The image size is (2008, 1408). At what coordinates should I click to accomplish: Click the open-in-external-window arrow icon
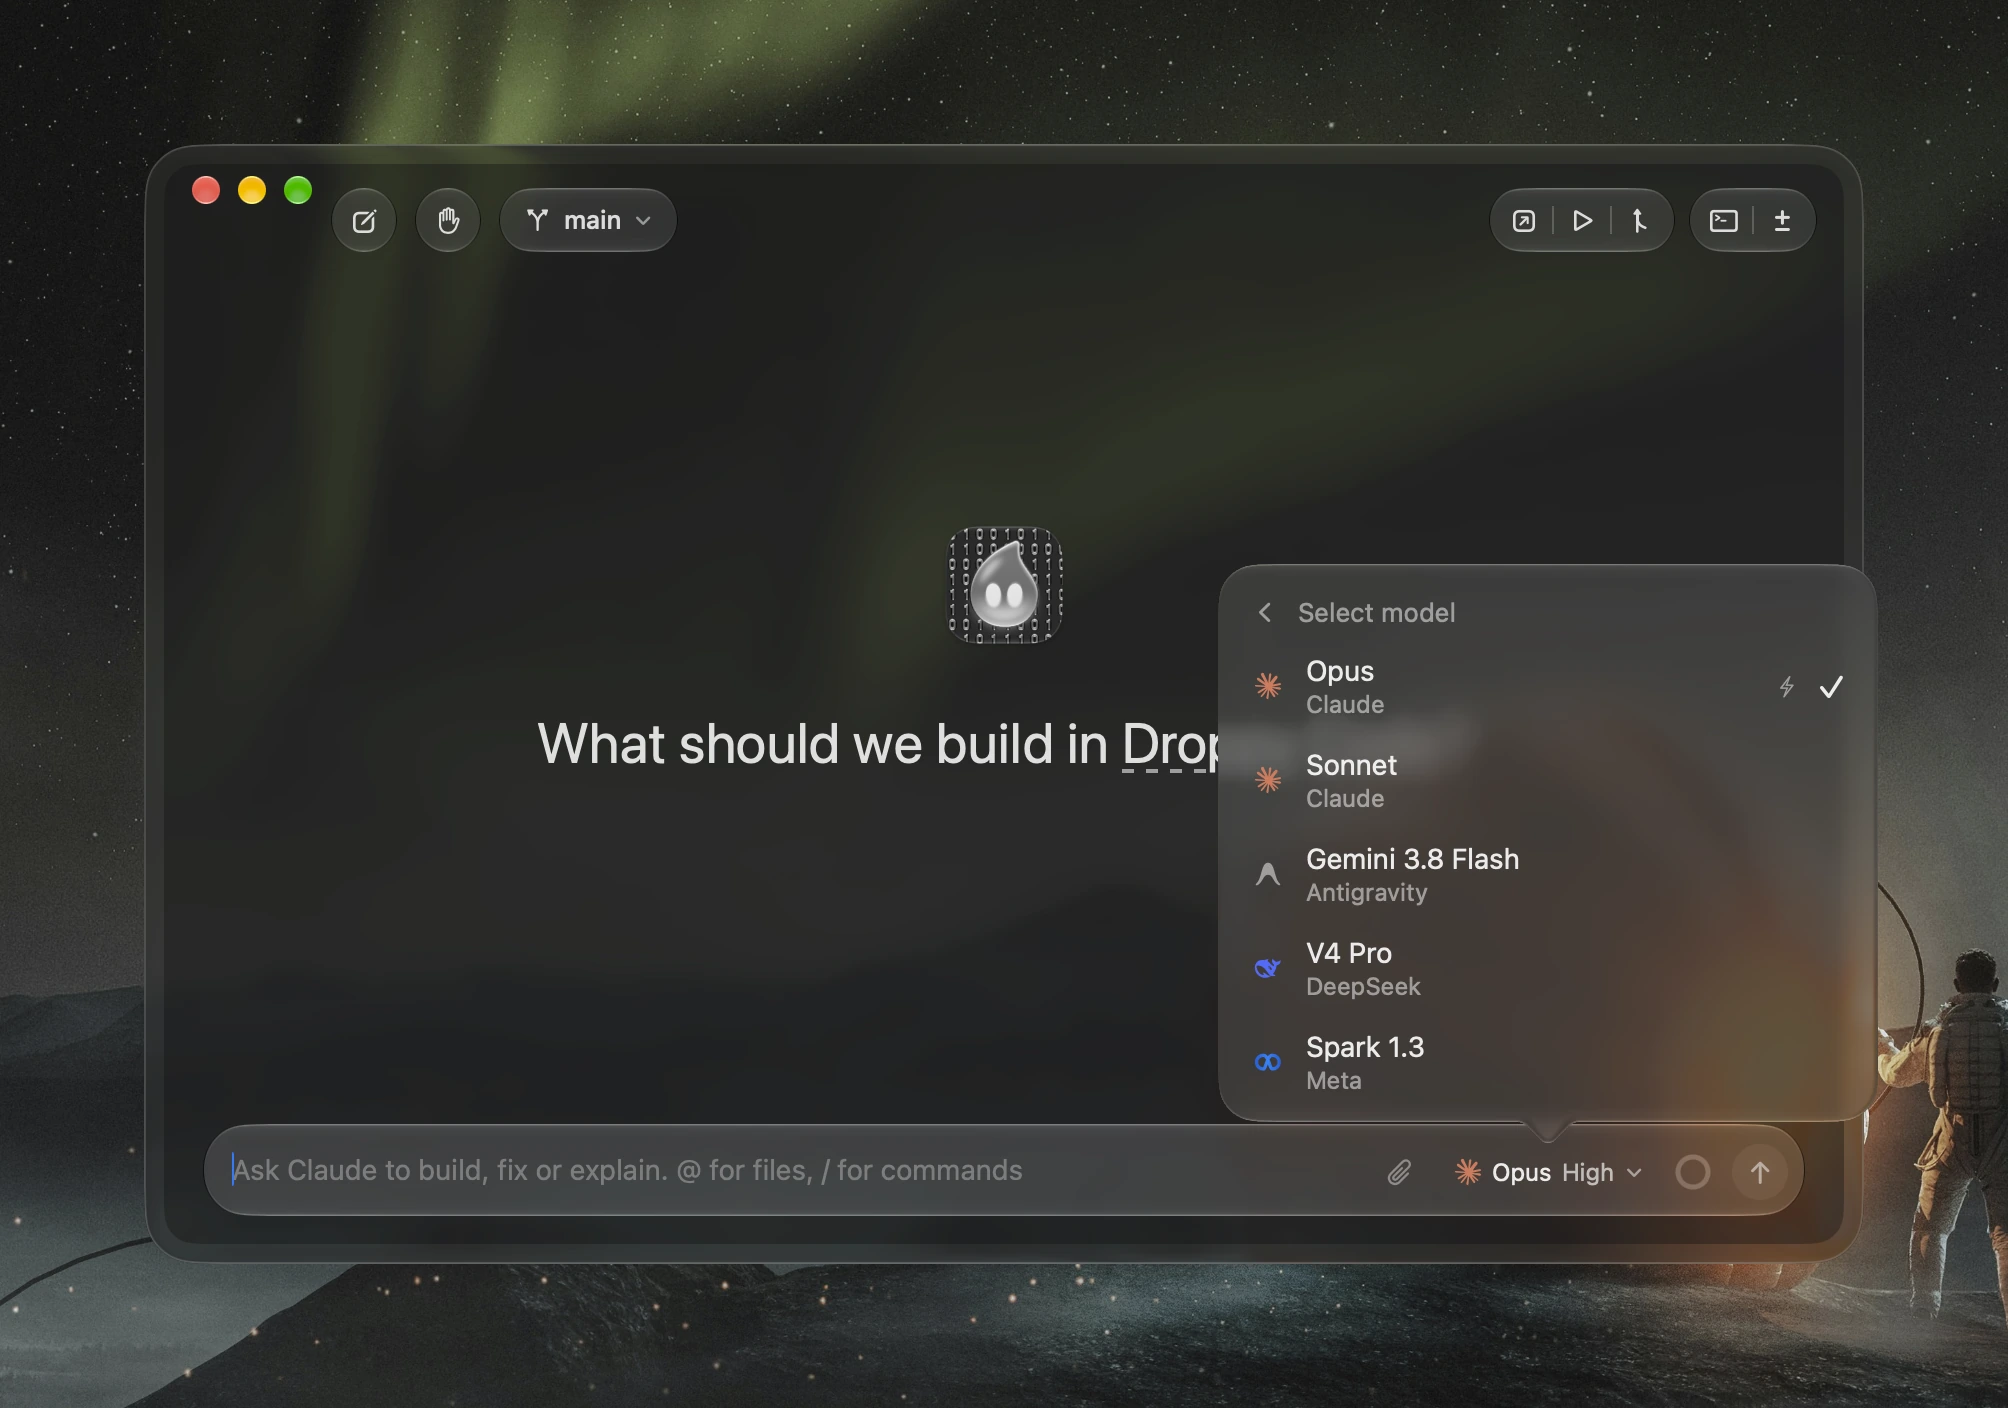[x=1524, y=220]
